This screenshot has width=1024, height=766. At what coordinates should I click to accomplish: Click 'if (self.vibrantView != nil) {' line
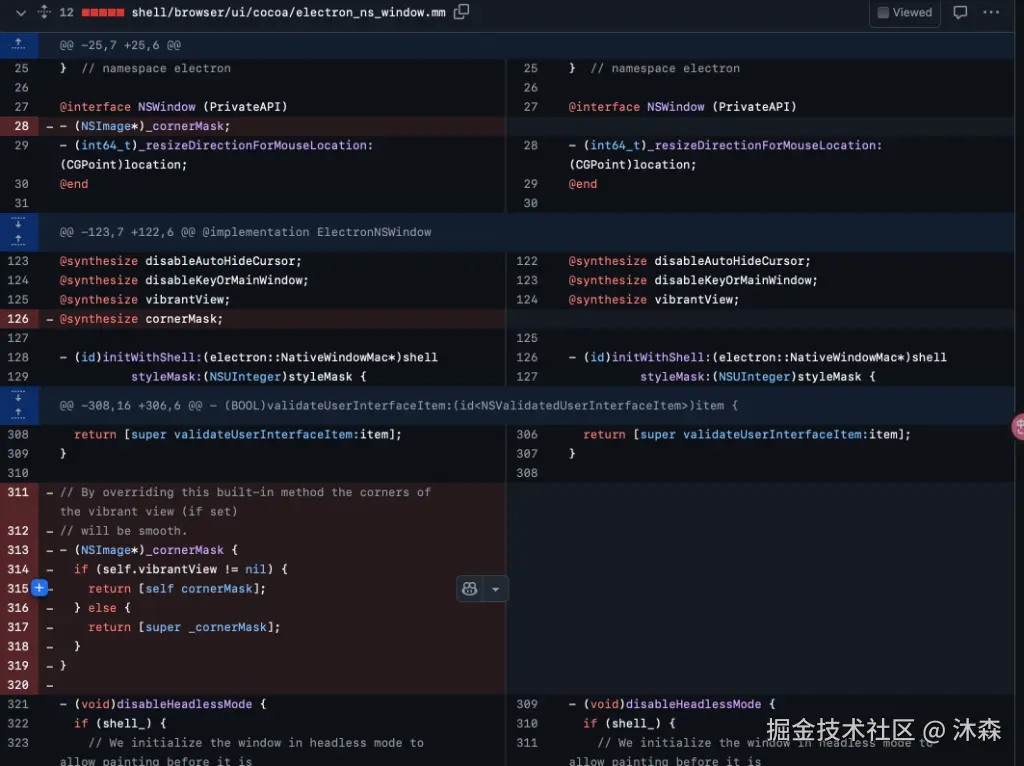pos(180,569)
